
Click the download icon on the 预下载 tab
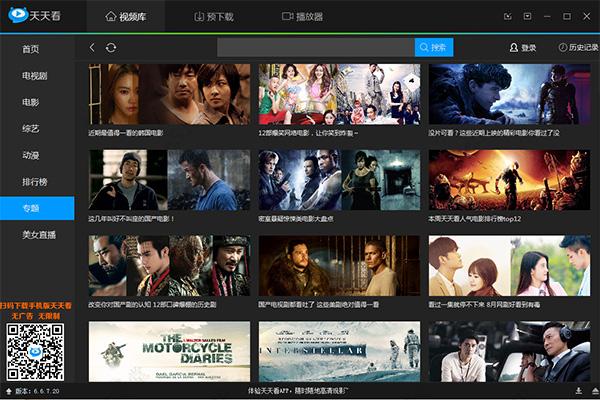pyautogui.click(x=199, y=16)
